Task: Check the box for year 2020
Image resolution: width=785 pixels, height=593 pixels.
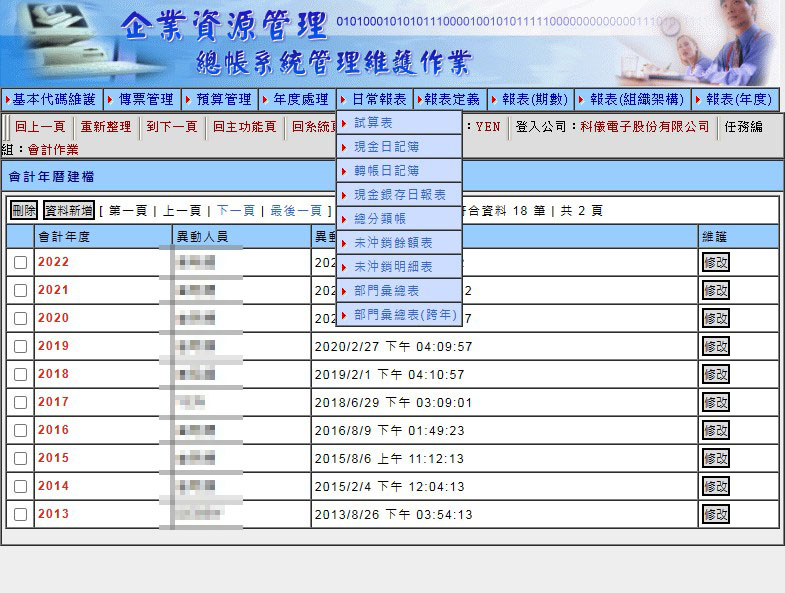Action: [21, 319]
